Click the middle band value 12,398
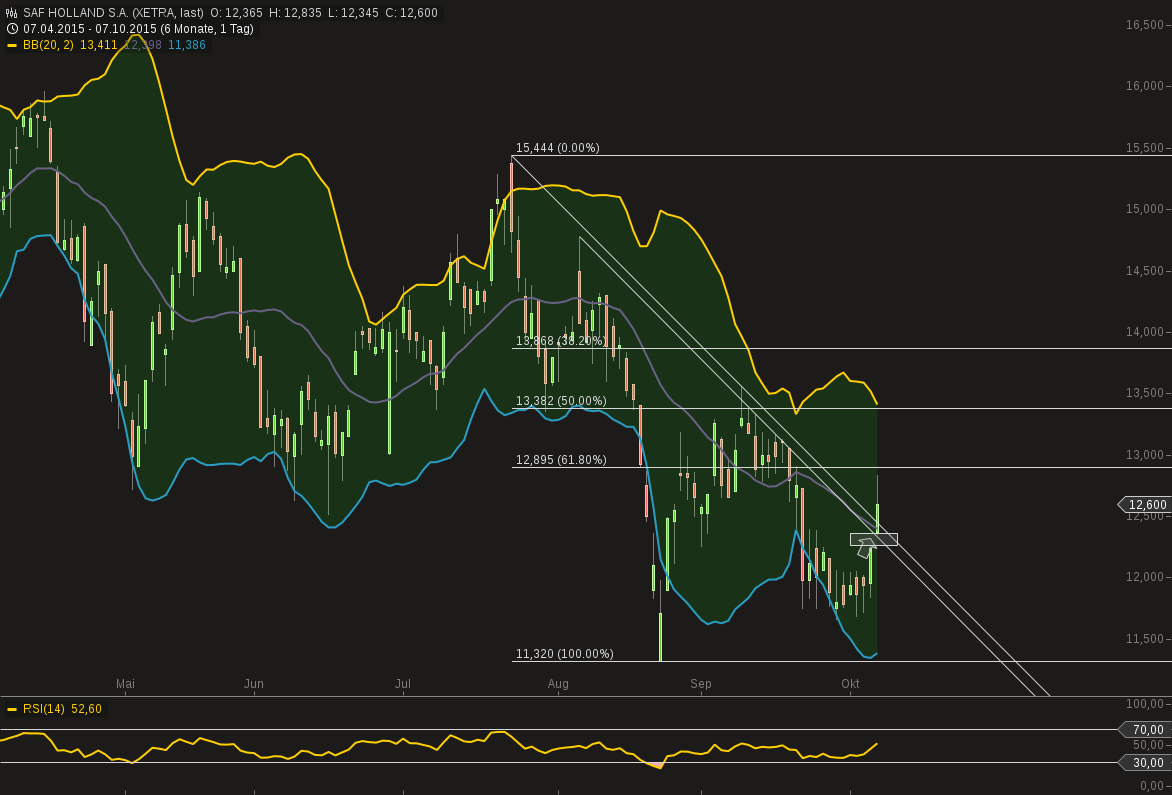The width and height of the screenshot is (1172, 795). (142, 46)
